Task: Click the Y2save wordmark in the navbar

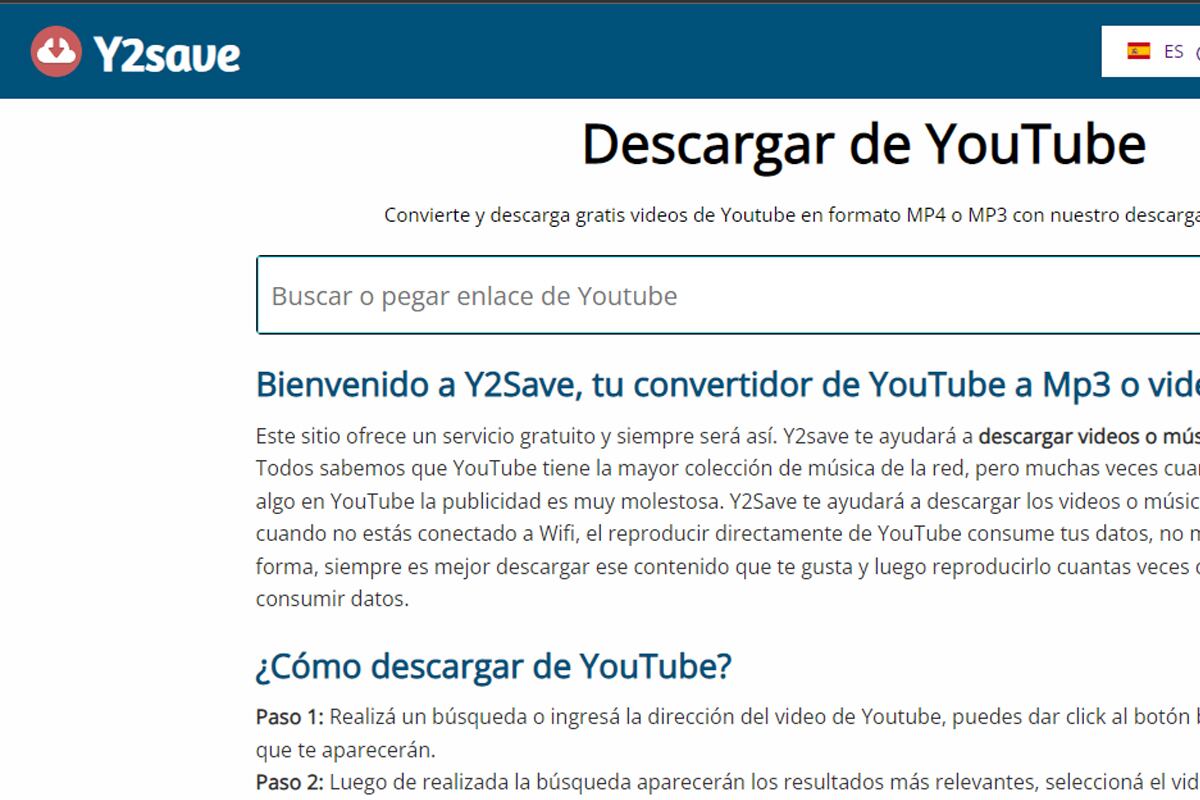Action: coord(165,54)
